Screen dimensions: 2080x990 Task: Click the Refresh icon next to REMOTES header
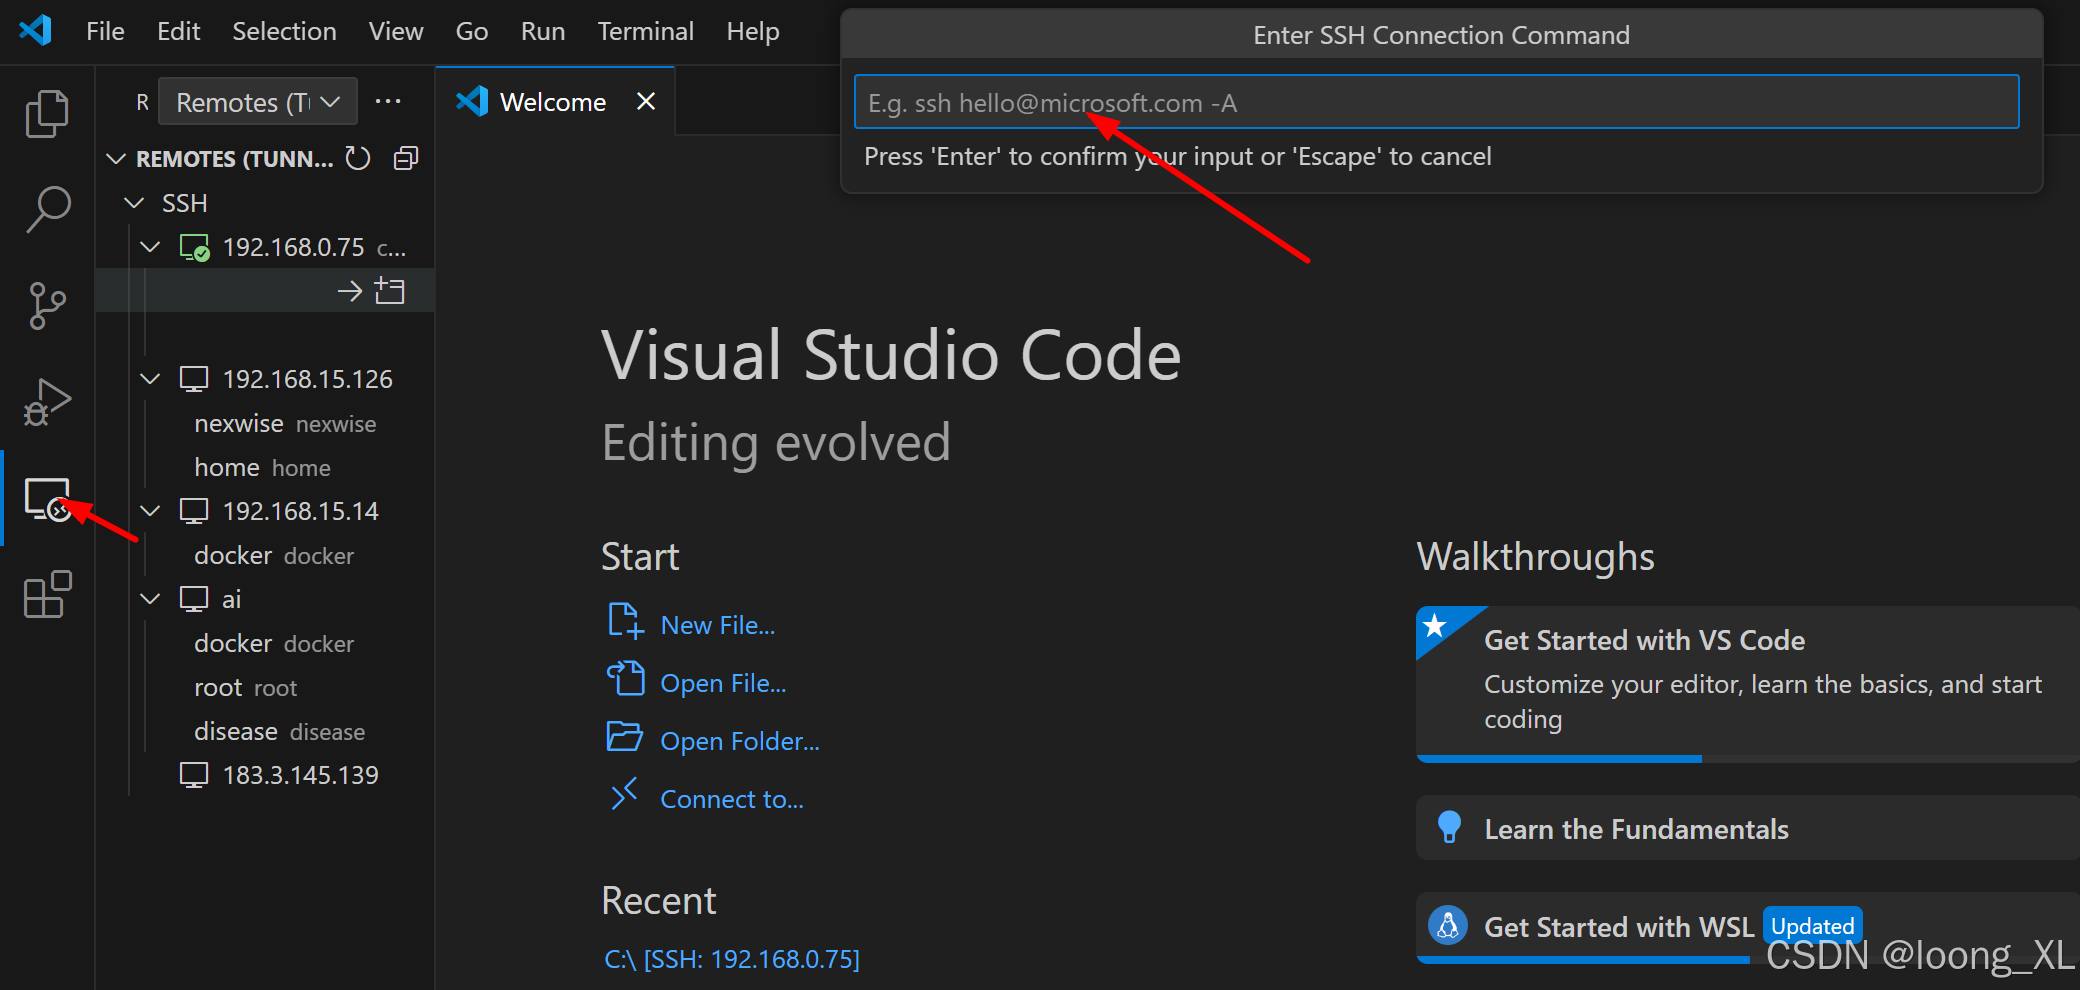pyautogui.click(x=357, y=157)
